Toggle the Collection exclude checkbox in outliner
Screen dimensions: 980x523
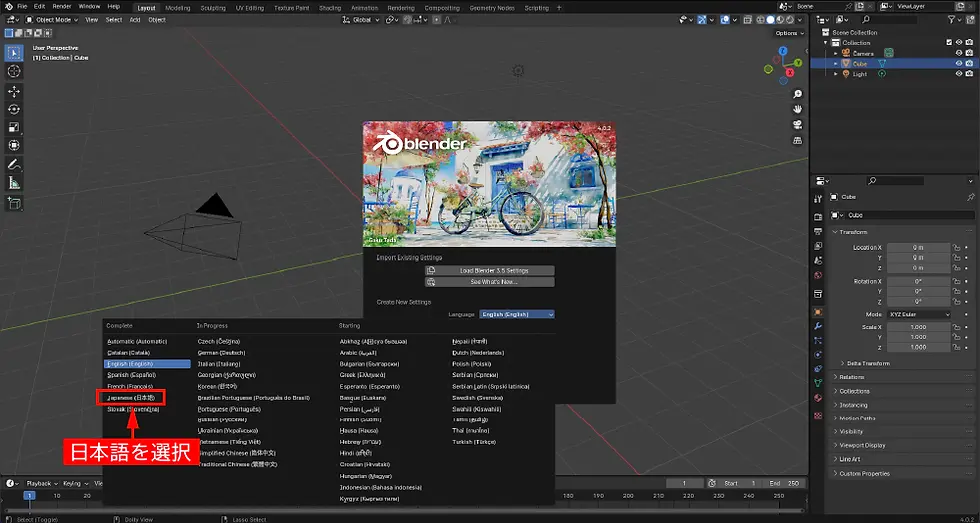tap(949, 42)
